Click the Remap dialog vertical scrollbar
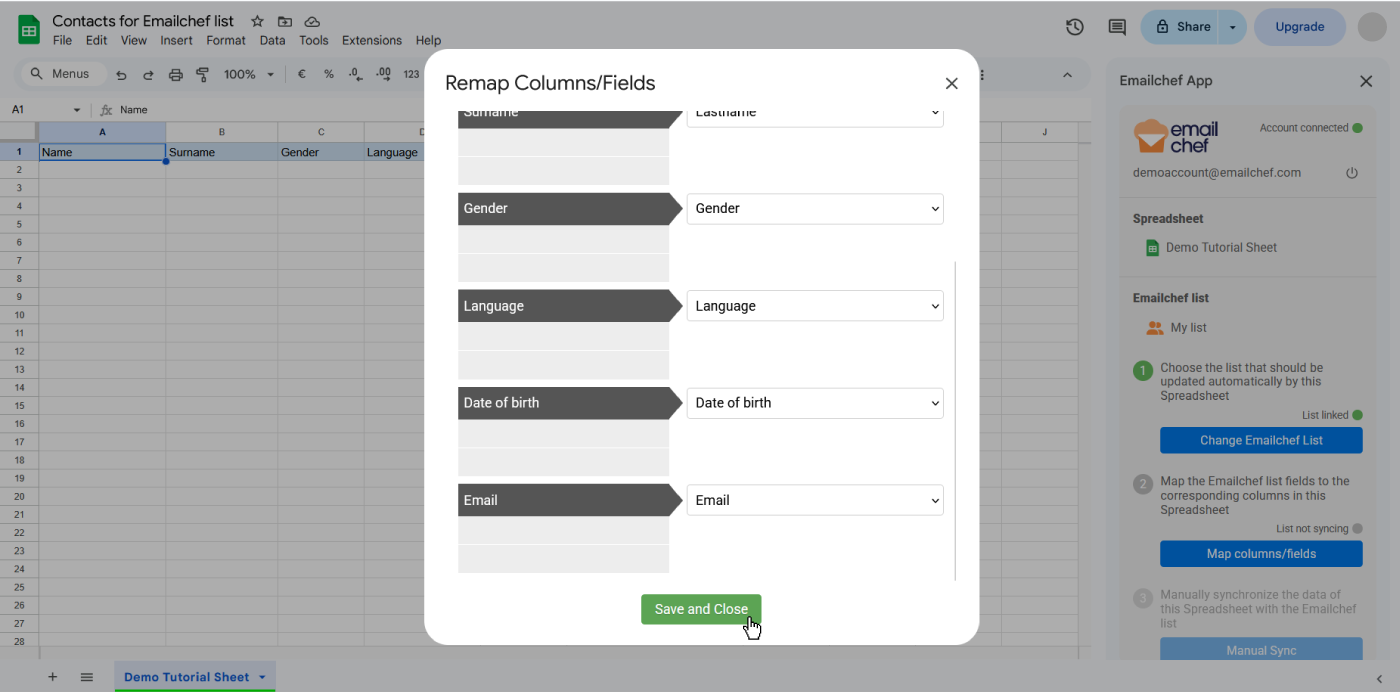Image resolution: width=1400 pixels, height=692 pixels. point(956,420)
